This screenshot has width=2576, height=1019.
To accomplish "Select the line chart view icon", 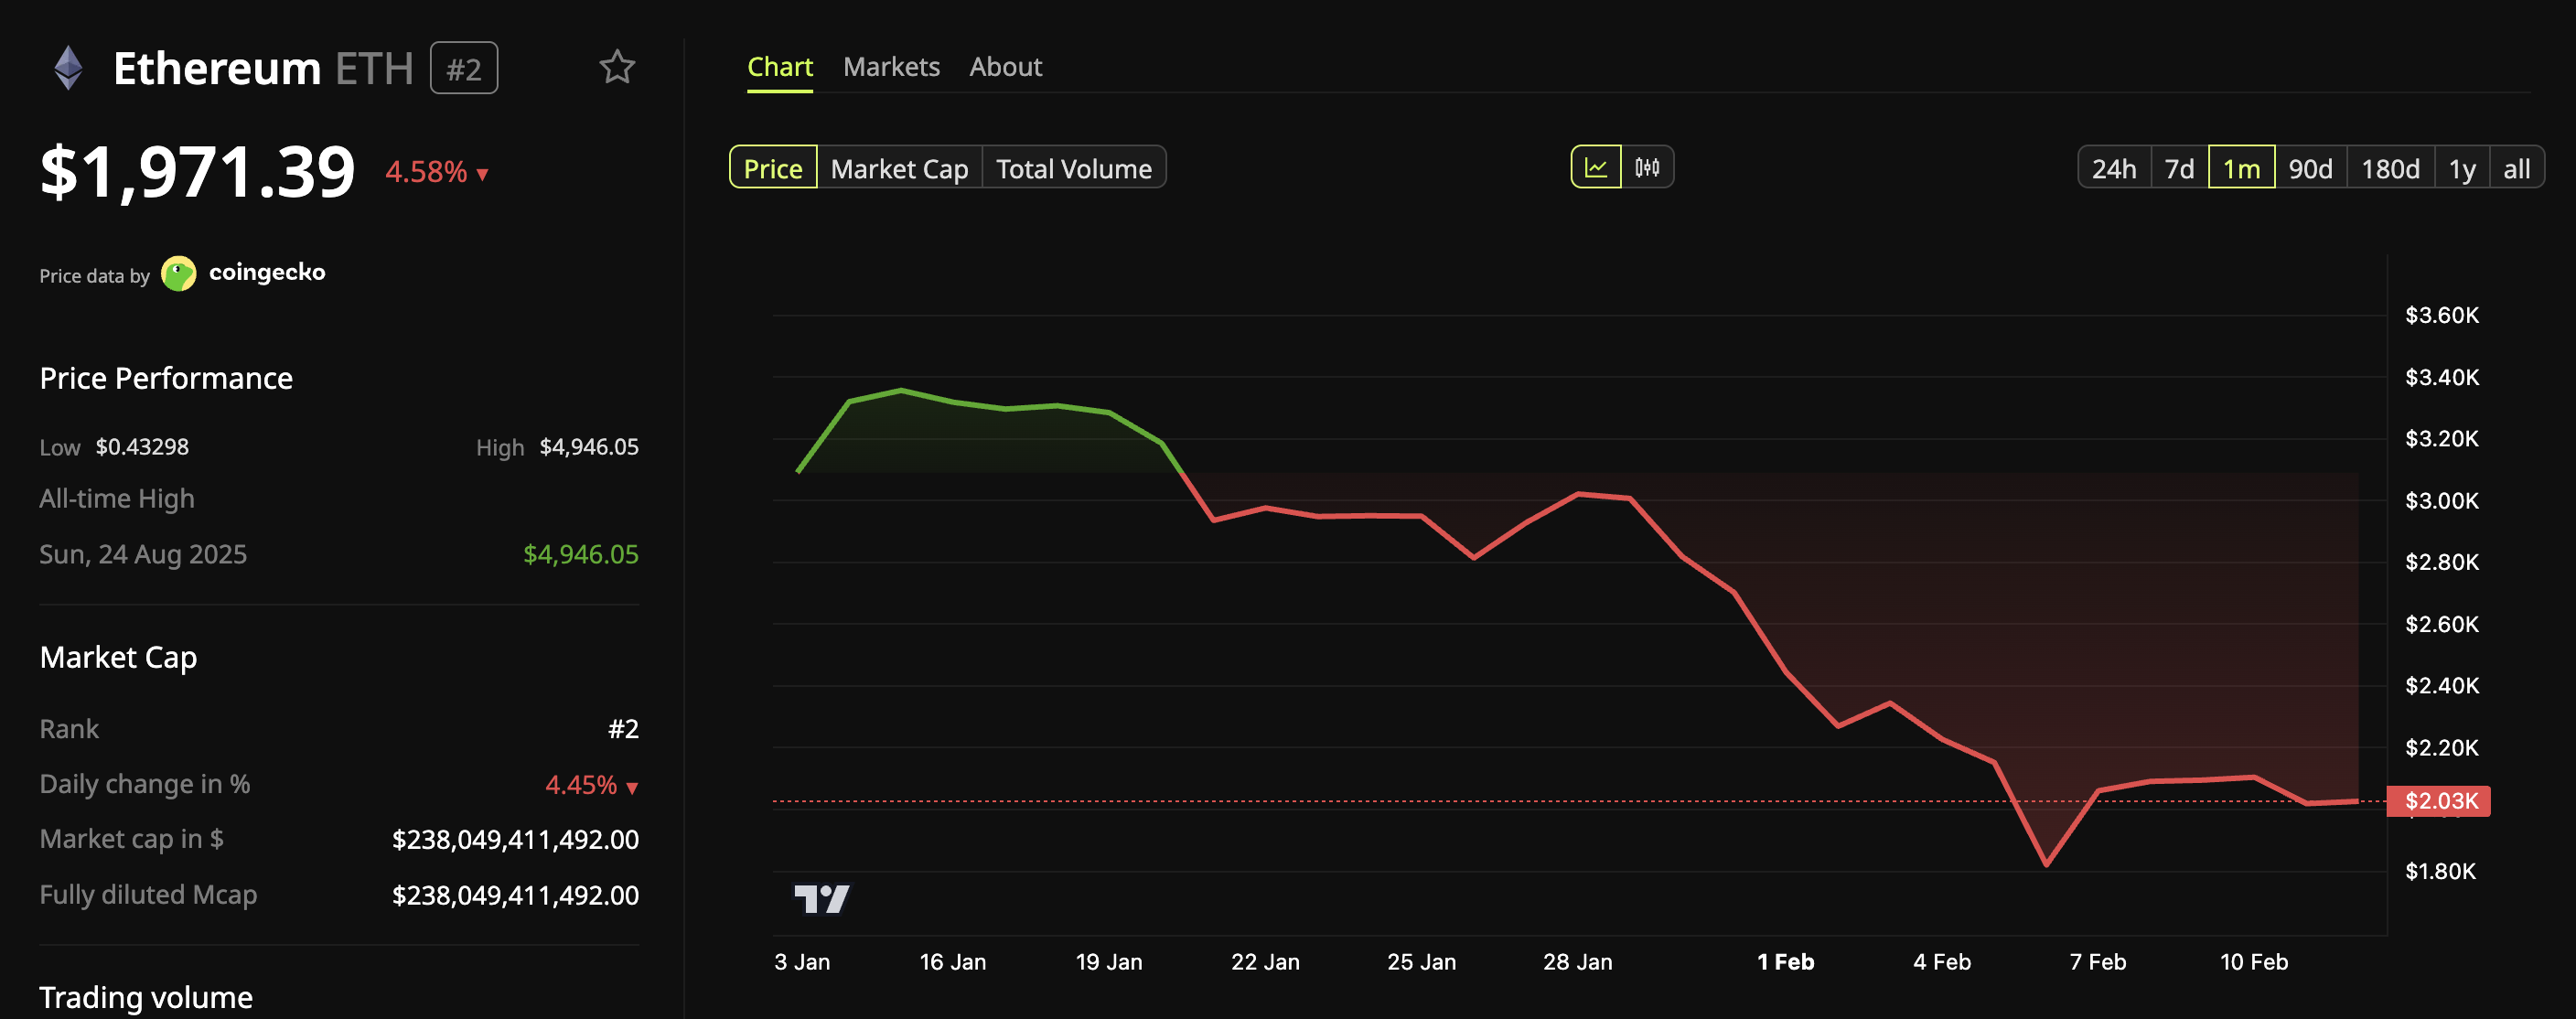I will pos(1597,167).
